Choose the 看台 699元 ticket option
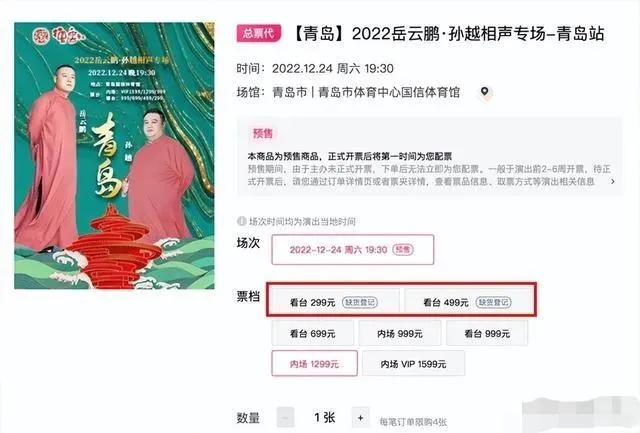 pos(313,333)
